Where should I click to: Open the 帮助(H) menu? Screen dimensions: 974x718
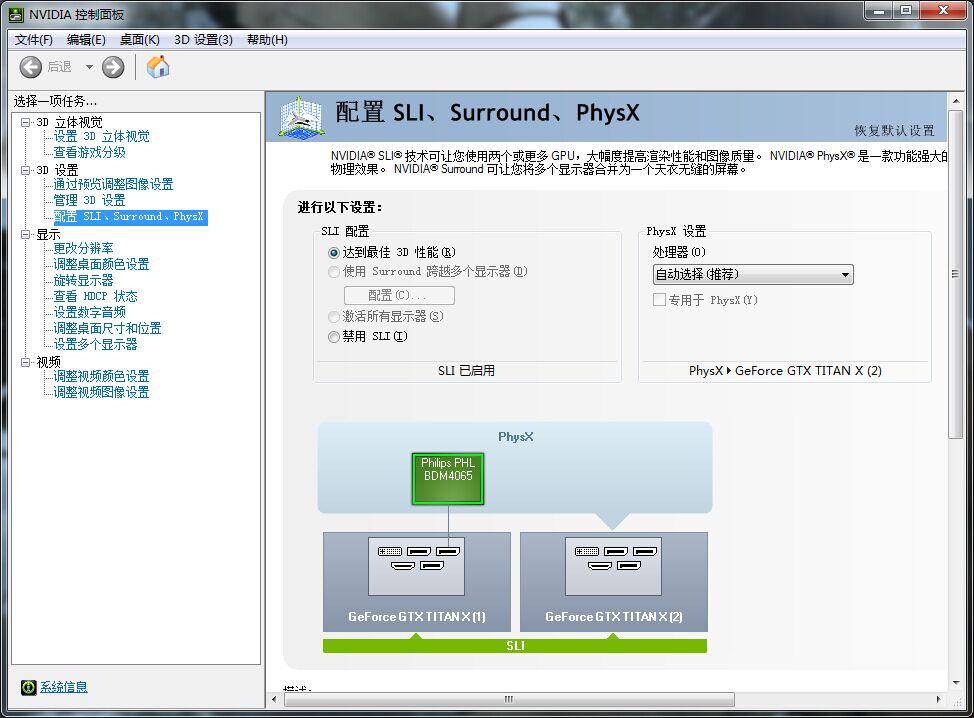click(x=267, y=40)
